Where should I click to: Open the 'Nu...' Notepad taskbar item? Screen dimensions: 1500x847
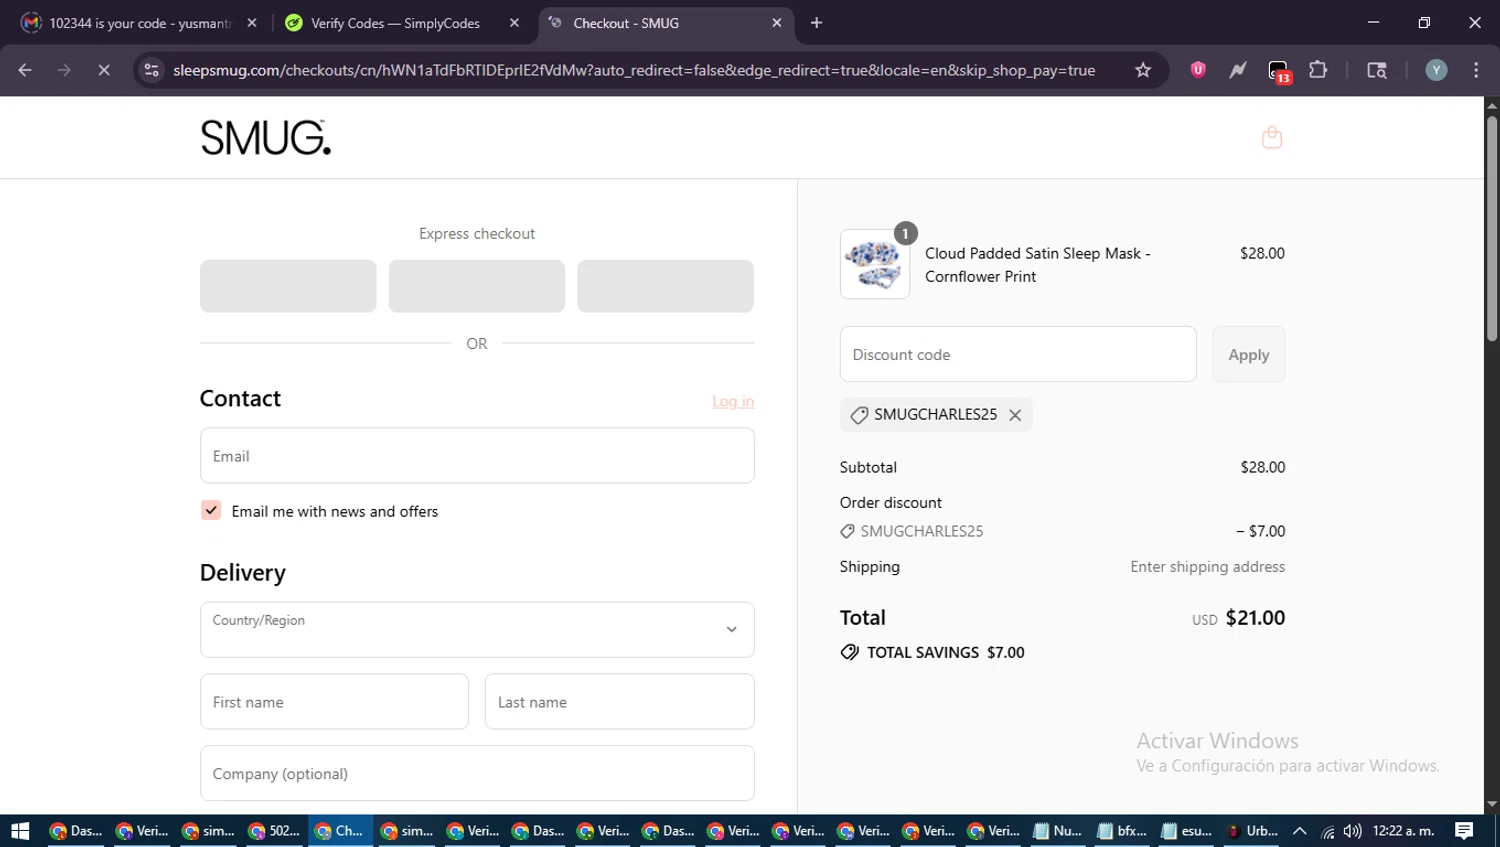[1057, 831]
